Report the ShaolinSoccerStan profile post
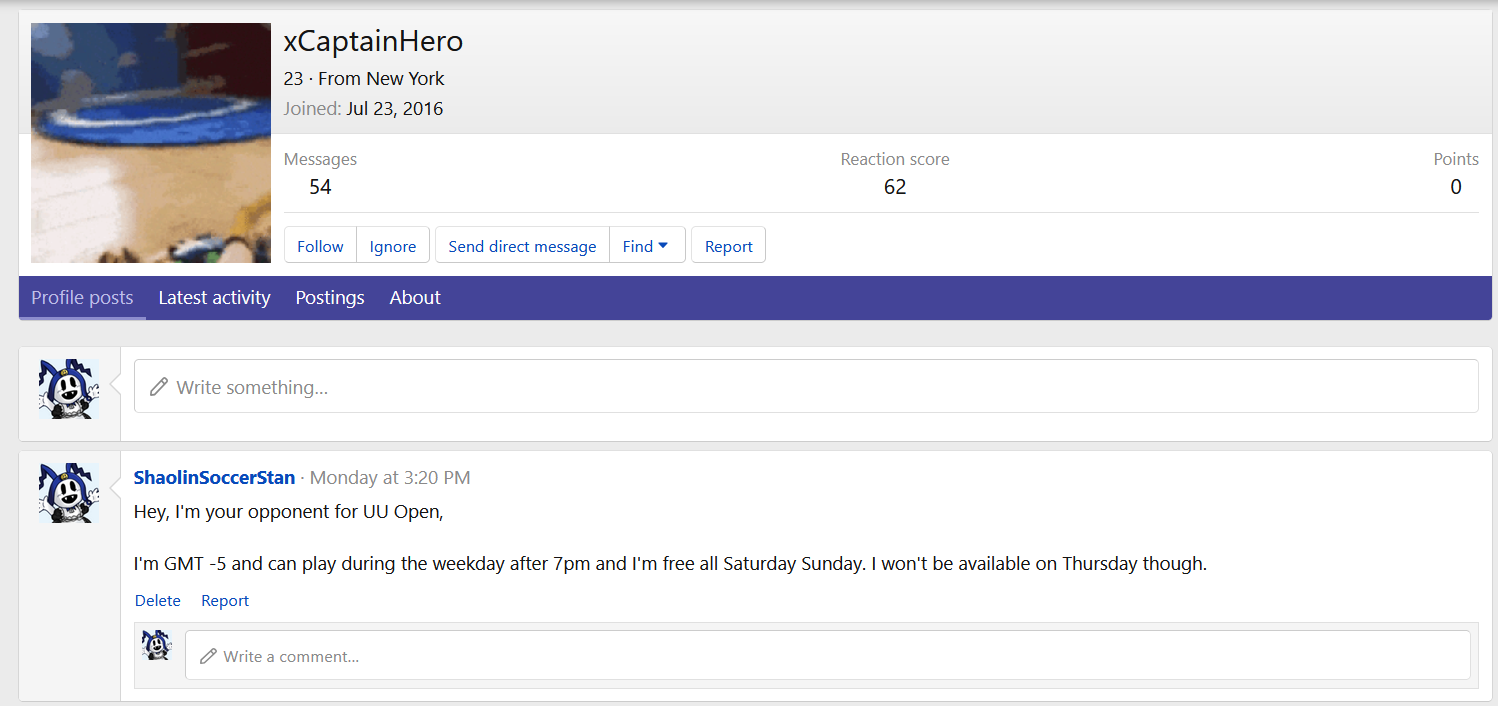This screenshot has width=1498, height=706. (225, 601)
